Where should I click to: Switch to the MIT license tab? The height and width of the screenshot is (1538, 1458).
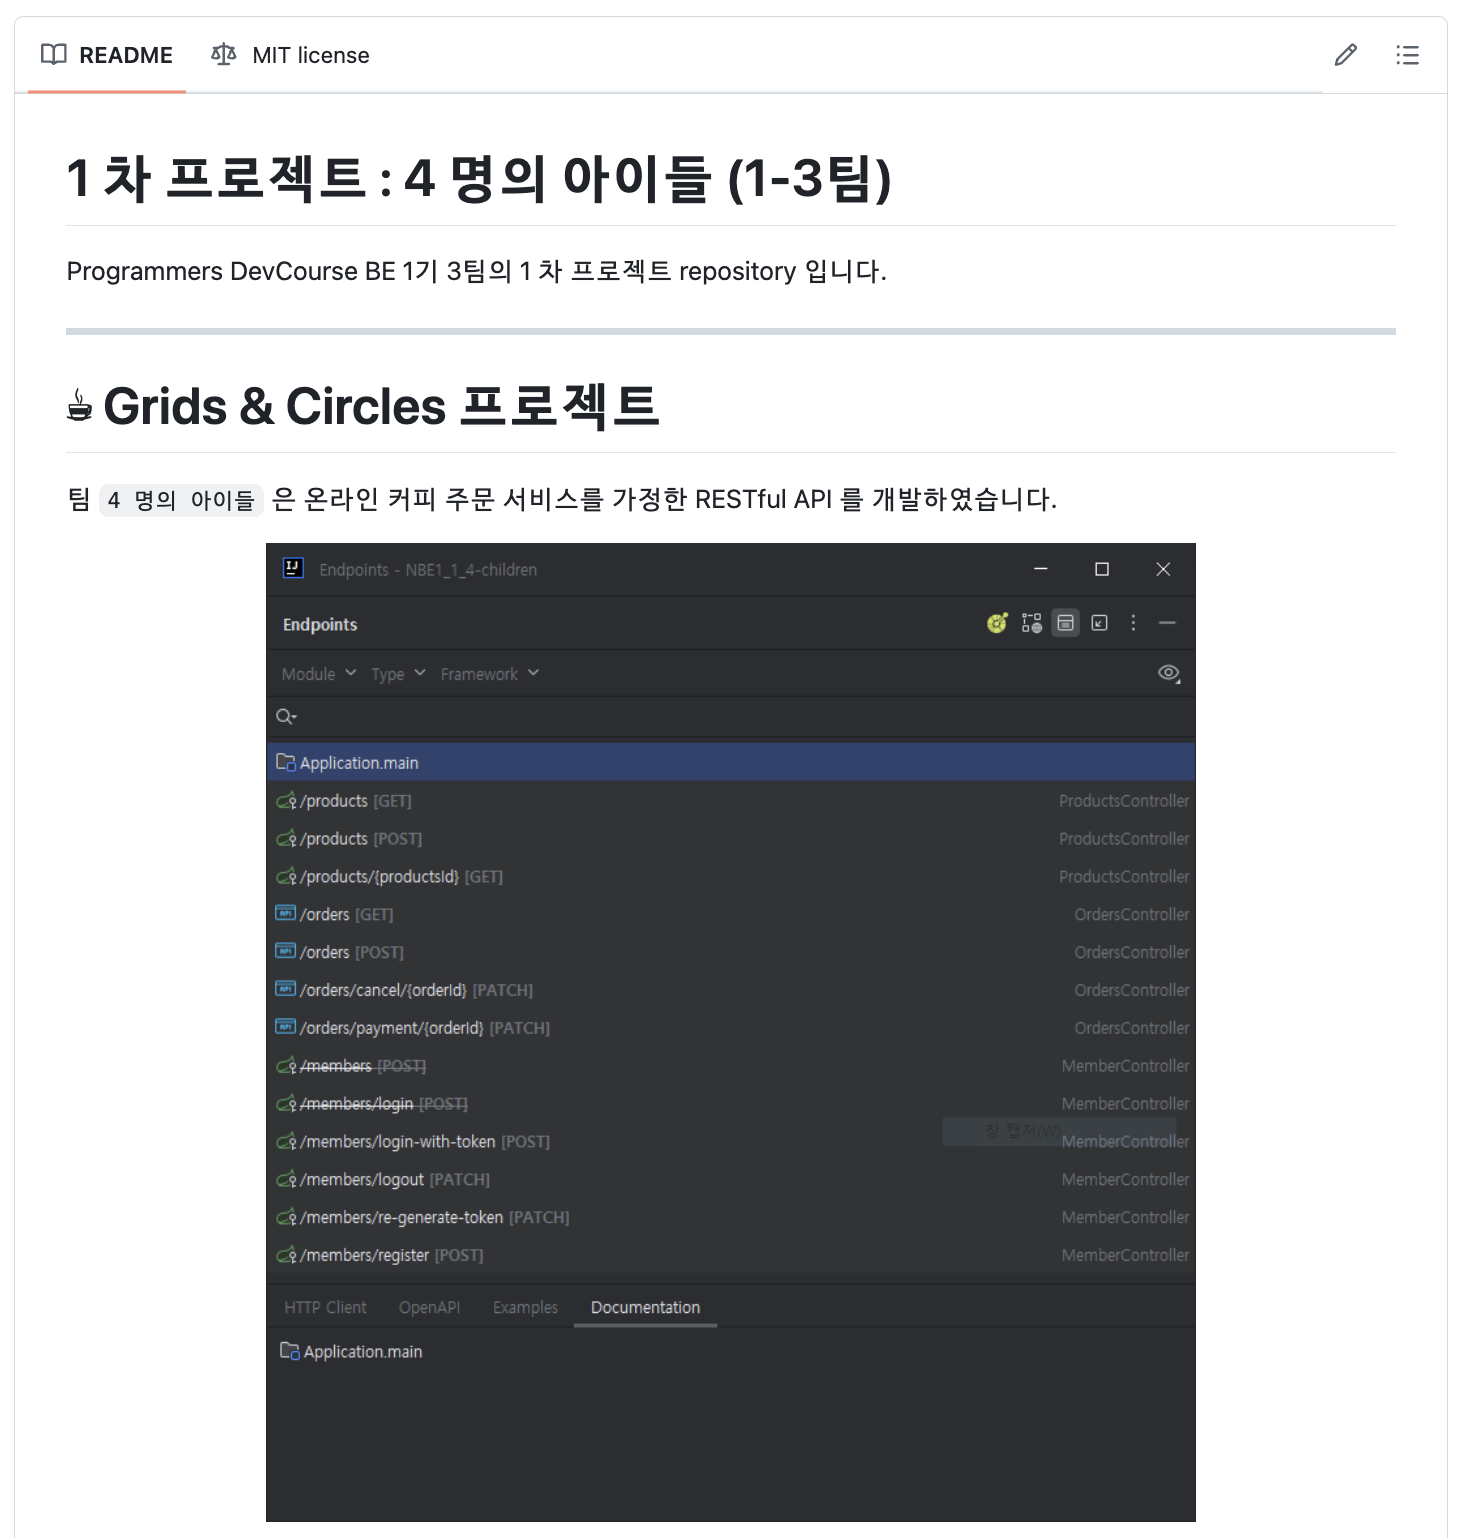[290, 55]
